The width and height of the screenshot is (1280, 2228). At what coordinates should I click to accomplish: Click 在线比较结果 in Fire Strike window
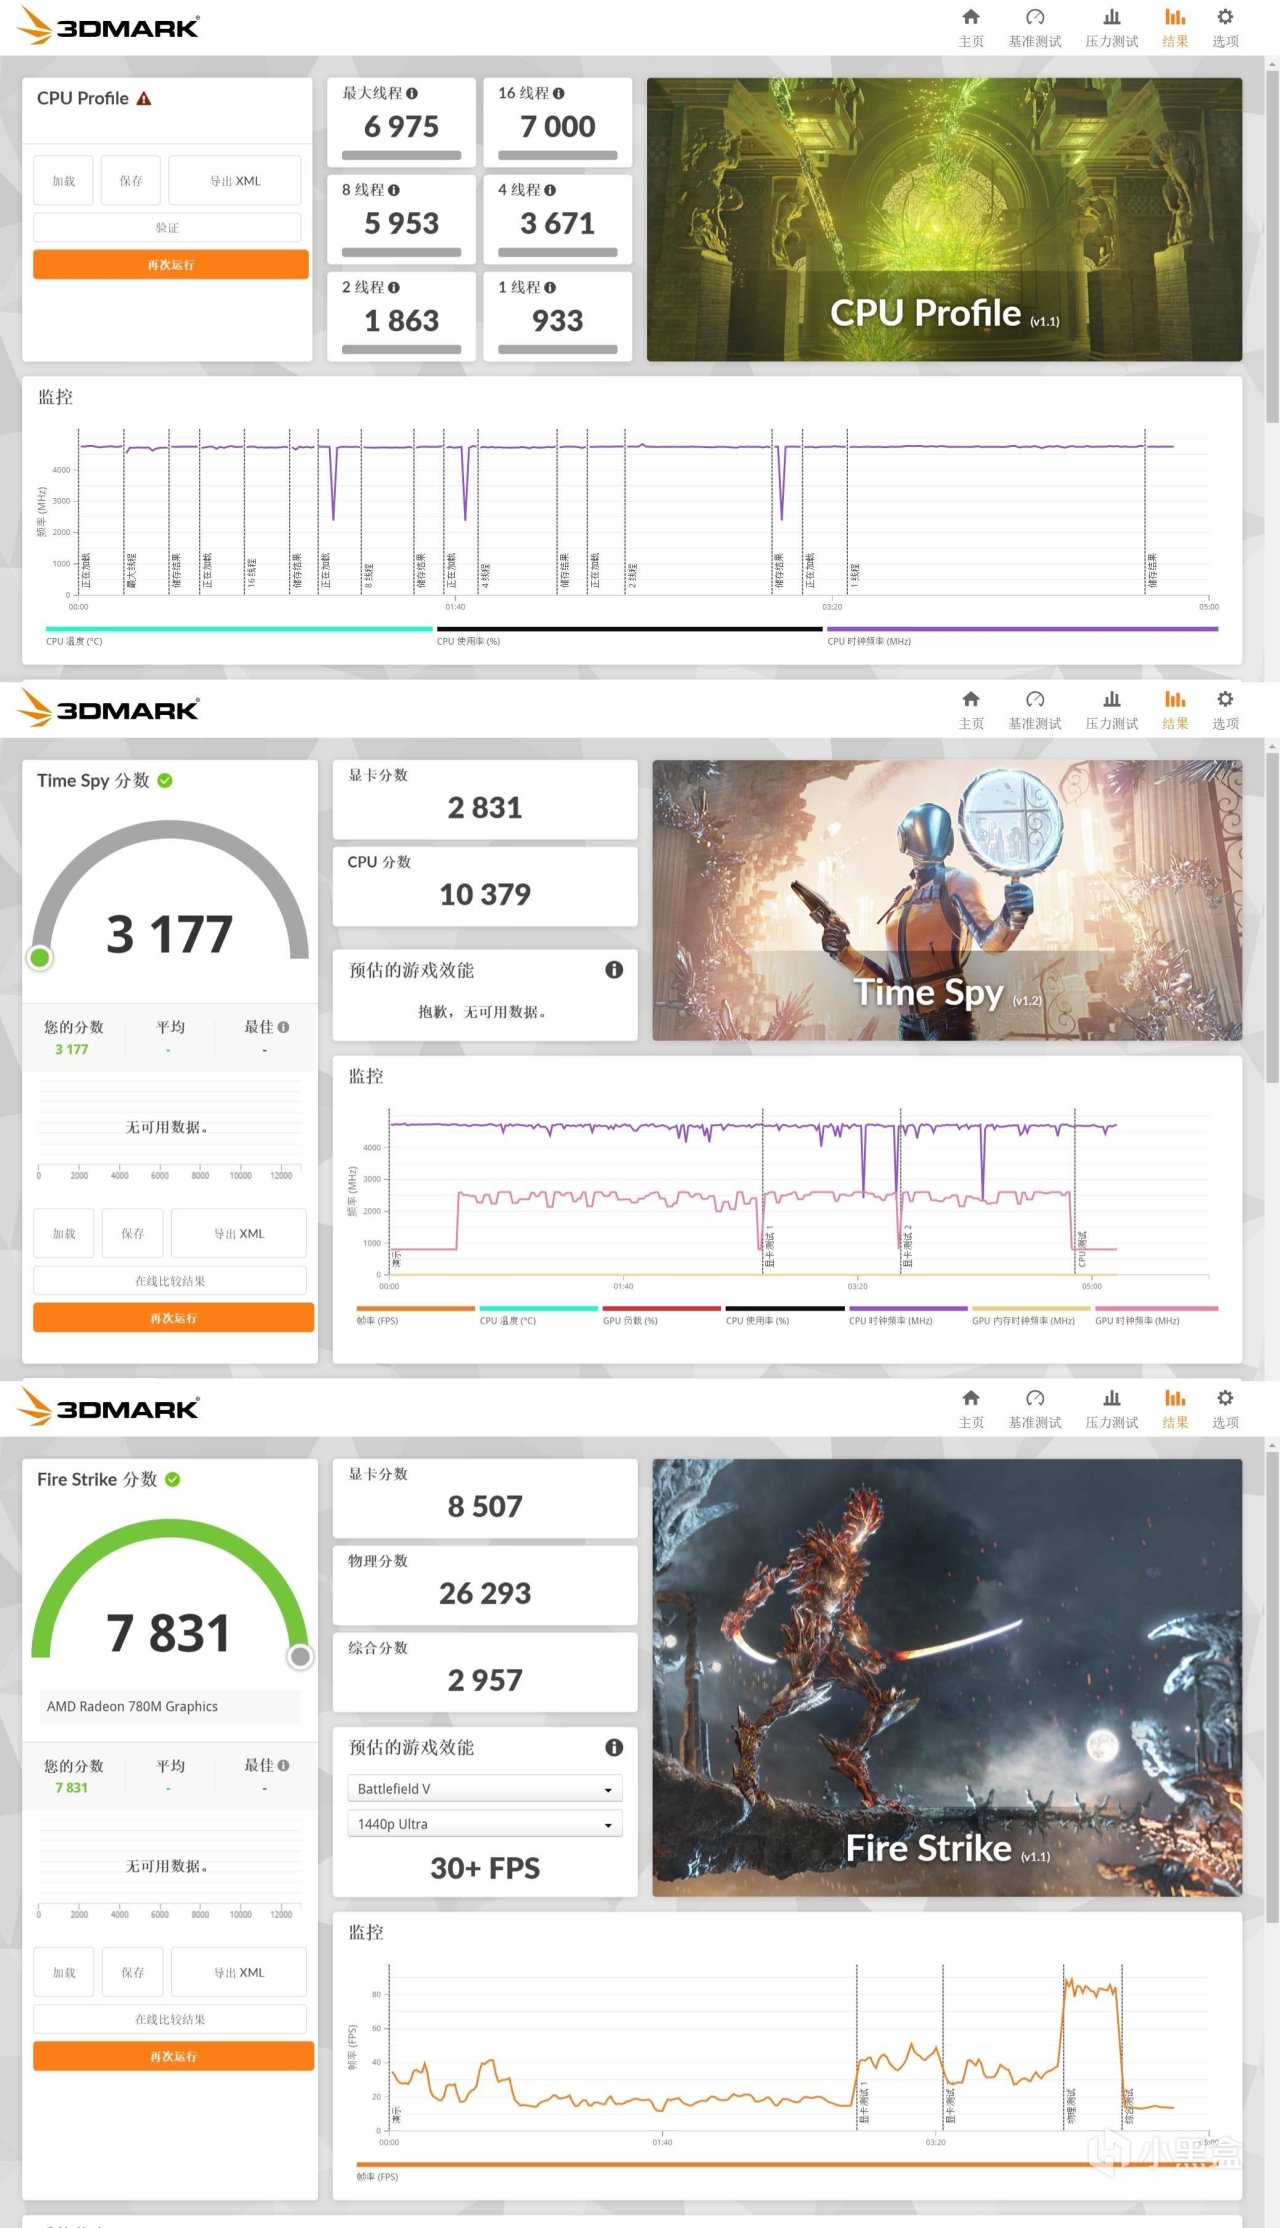pos(170,2020)
